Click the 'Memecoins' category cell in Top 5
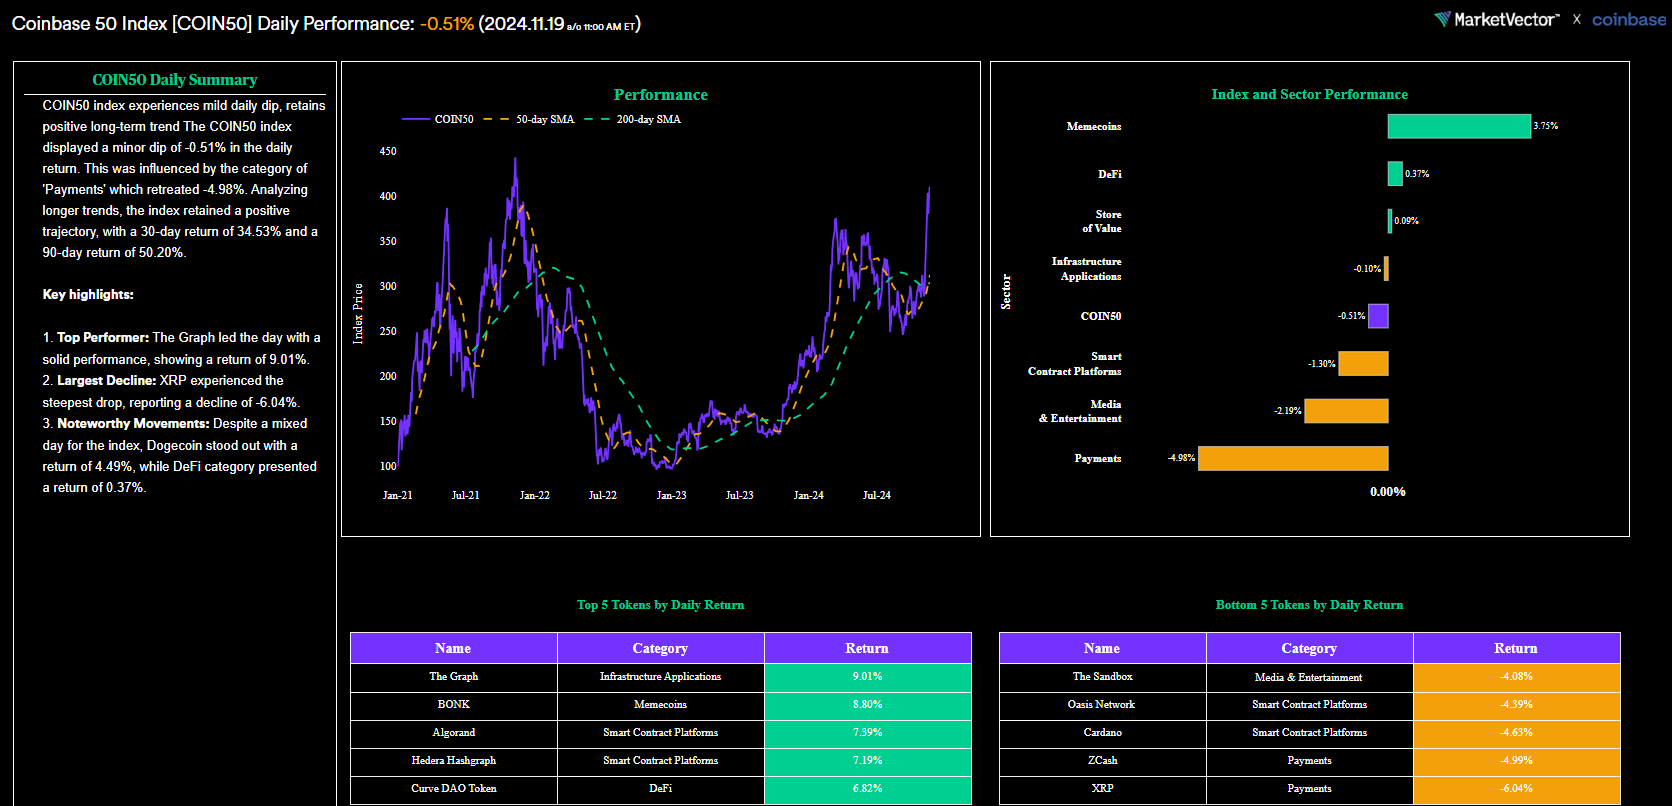Screen dimensions: 1672x806 tap(660, 705)
